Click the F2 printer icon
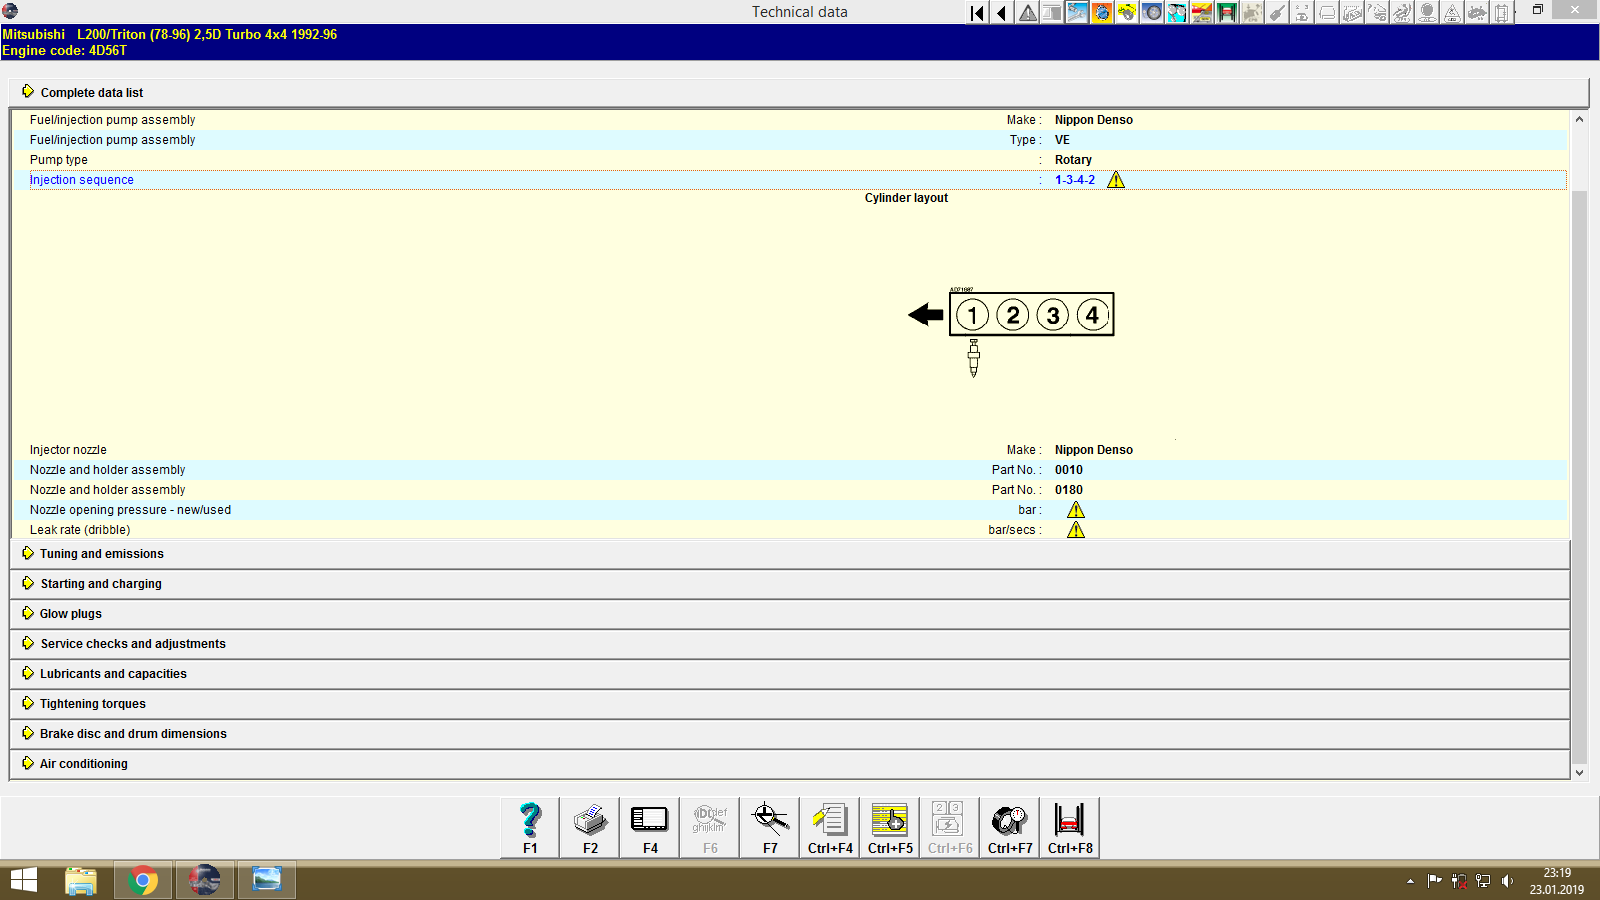Screen dimensions: 1600x900 pos(590,827)
